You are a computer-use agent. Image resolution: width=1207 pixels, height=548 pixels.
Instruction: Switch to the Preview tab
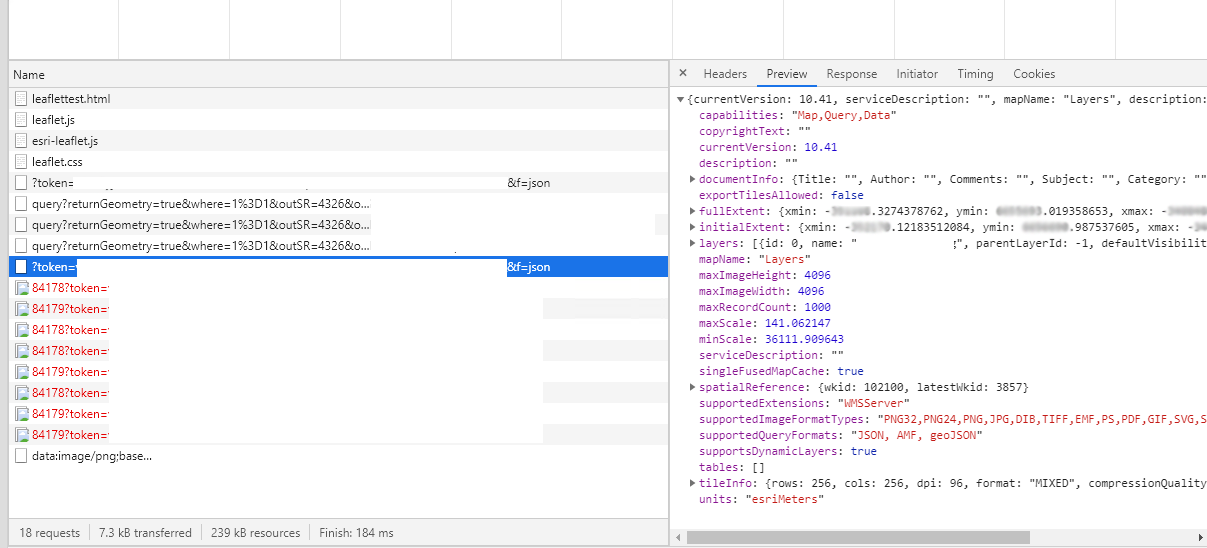click(787, 74)
